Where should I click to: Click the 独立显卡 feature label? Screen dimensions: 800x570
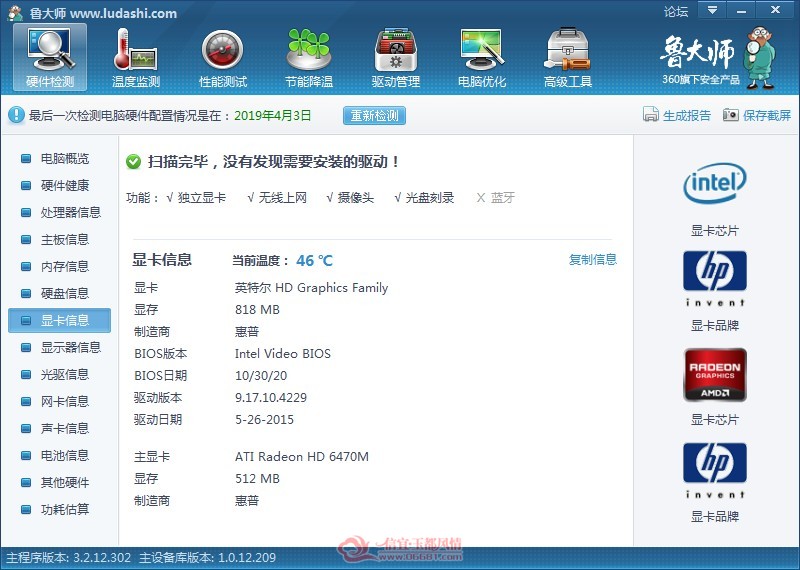pyautogui.click(x=202, y=198)
